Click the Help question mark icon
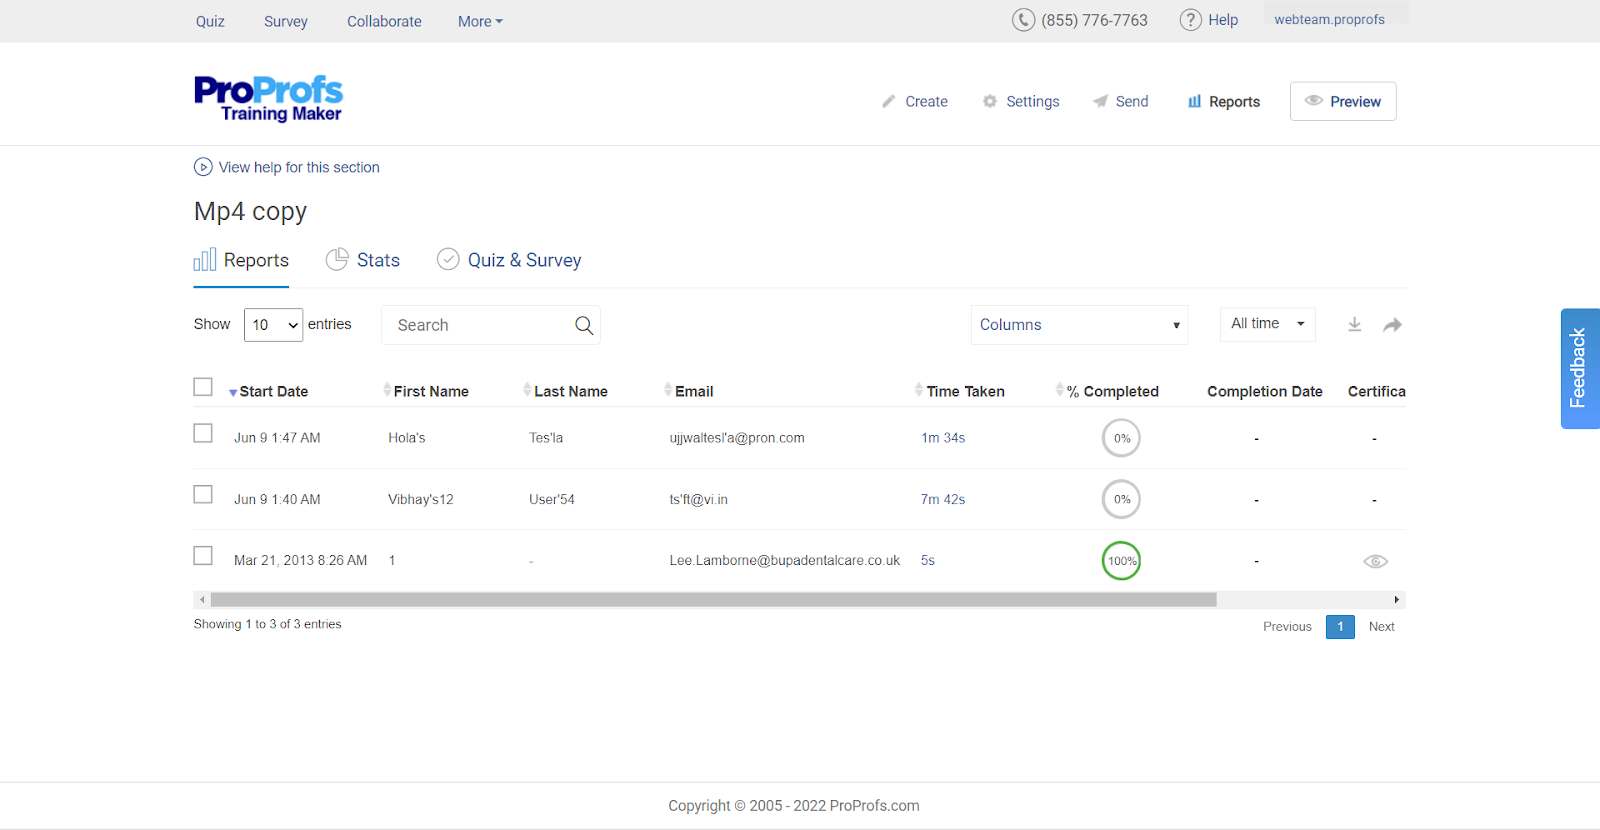This screenshot has height=830, width=1600. point(1190,20)
